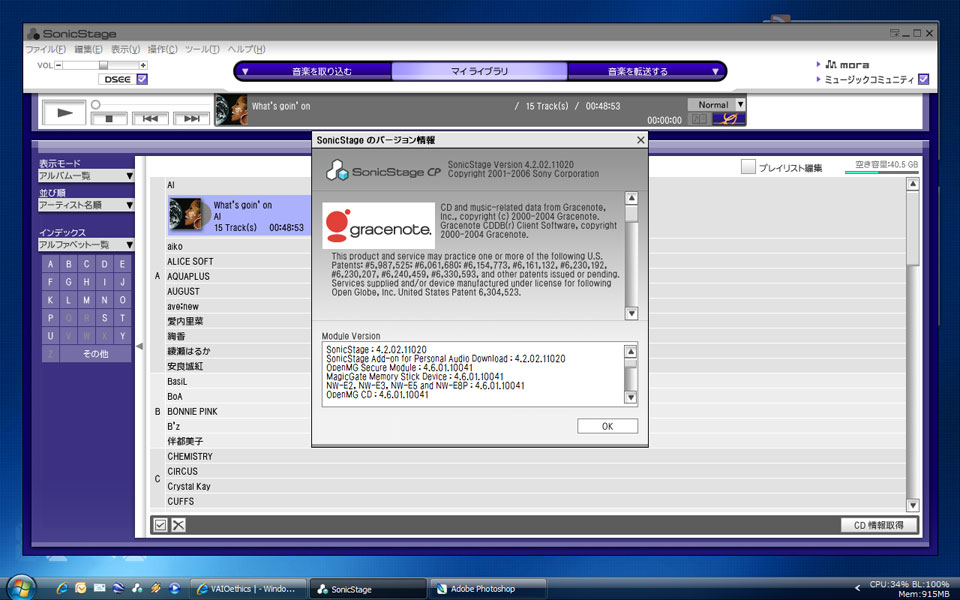
Task: Click the その他 index button
Action: tap(96, 353)
